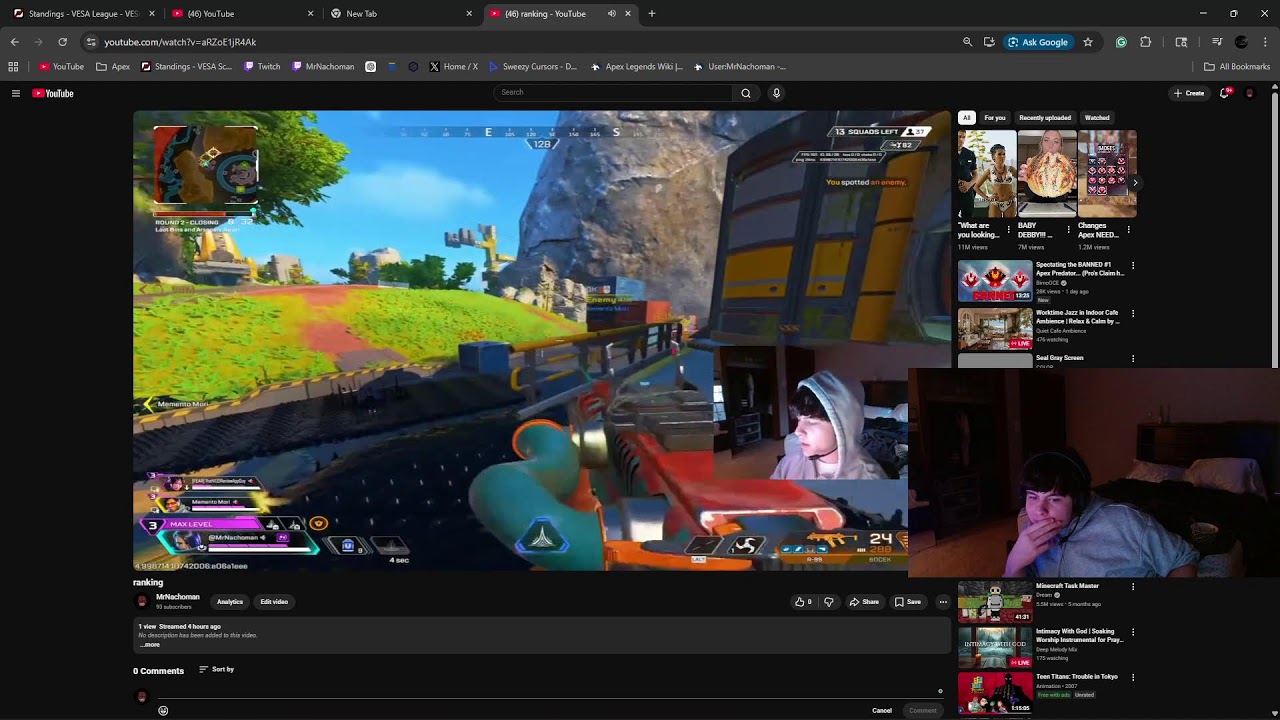The image size is (1280, 720).
Task: Bookmark this page with the star icon
Action: click(1088, 42)
